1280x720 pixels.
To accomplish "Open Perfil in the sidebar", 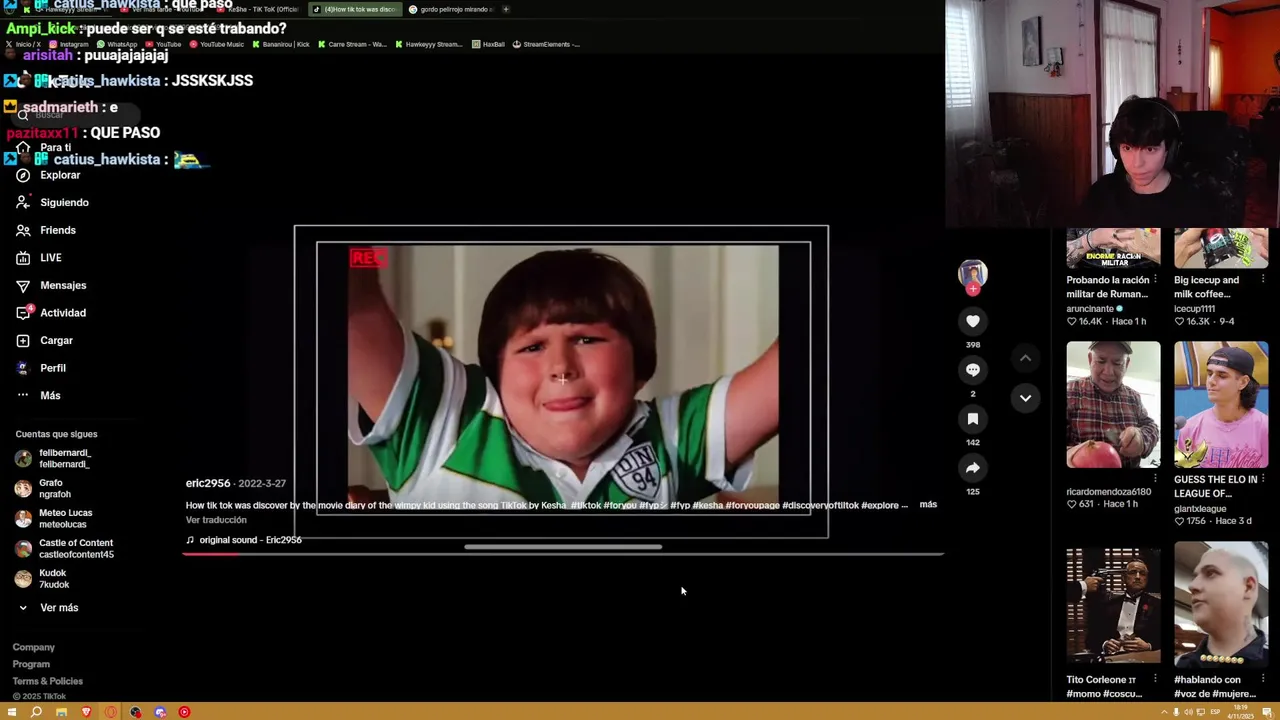I will 41,368.
